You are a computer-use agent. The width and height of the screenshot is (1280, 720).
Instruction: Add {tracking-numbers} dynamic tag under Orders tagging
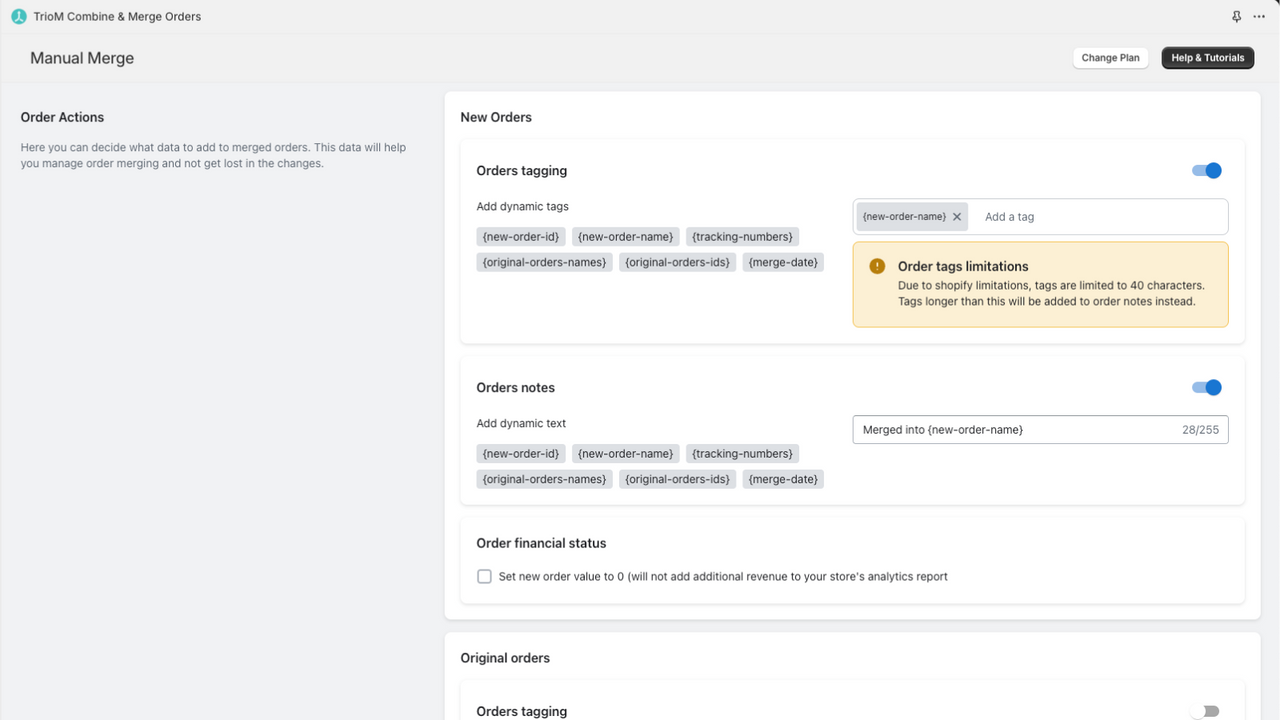pos(742,237)
